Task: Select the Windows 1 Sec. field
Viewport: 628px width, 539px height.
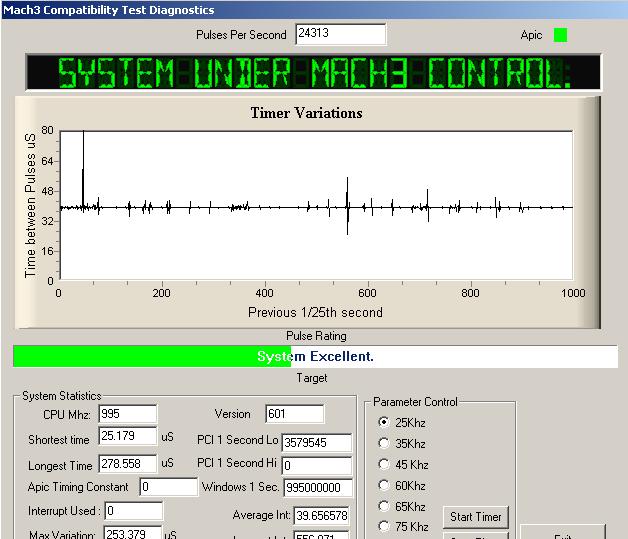Action: (318, 488)
